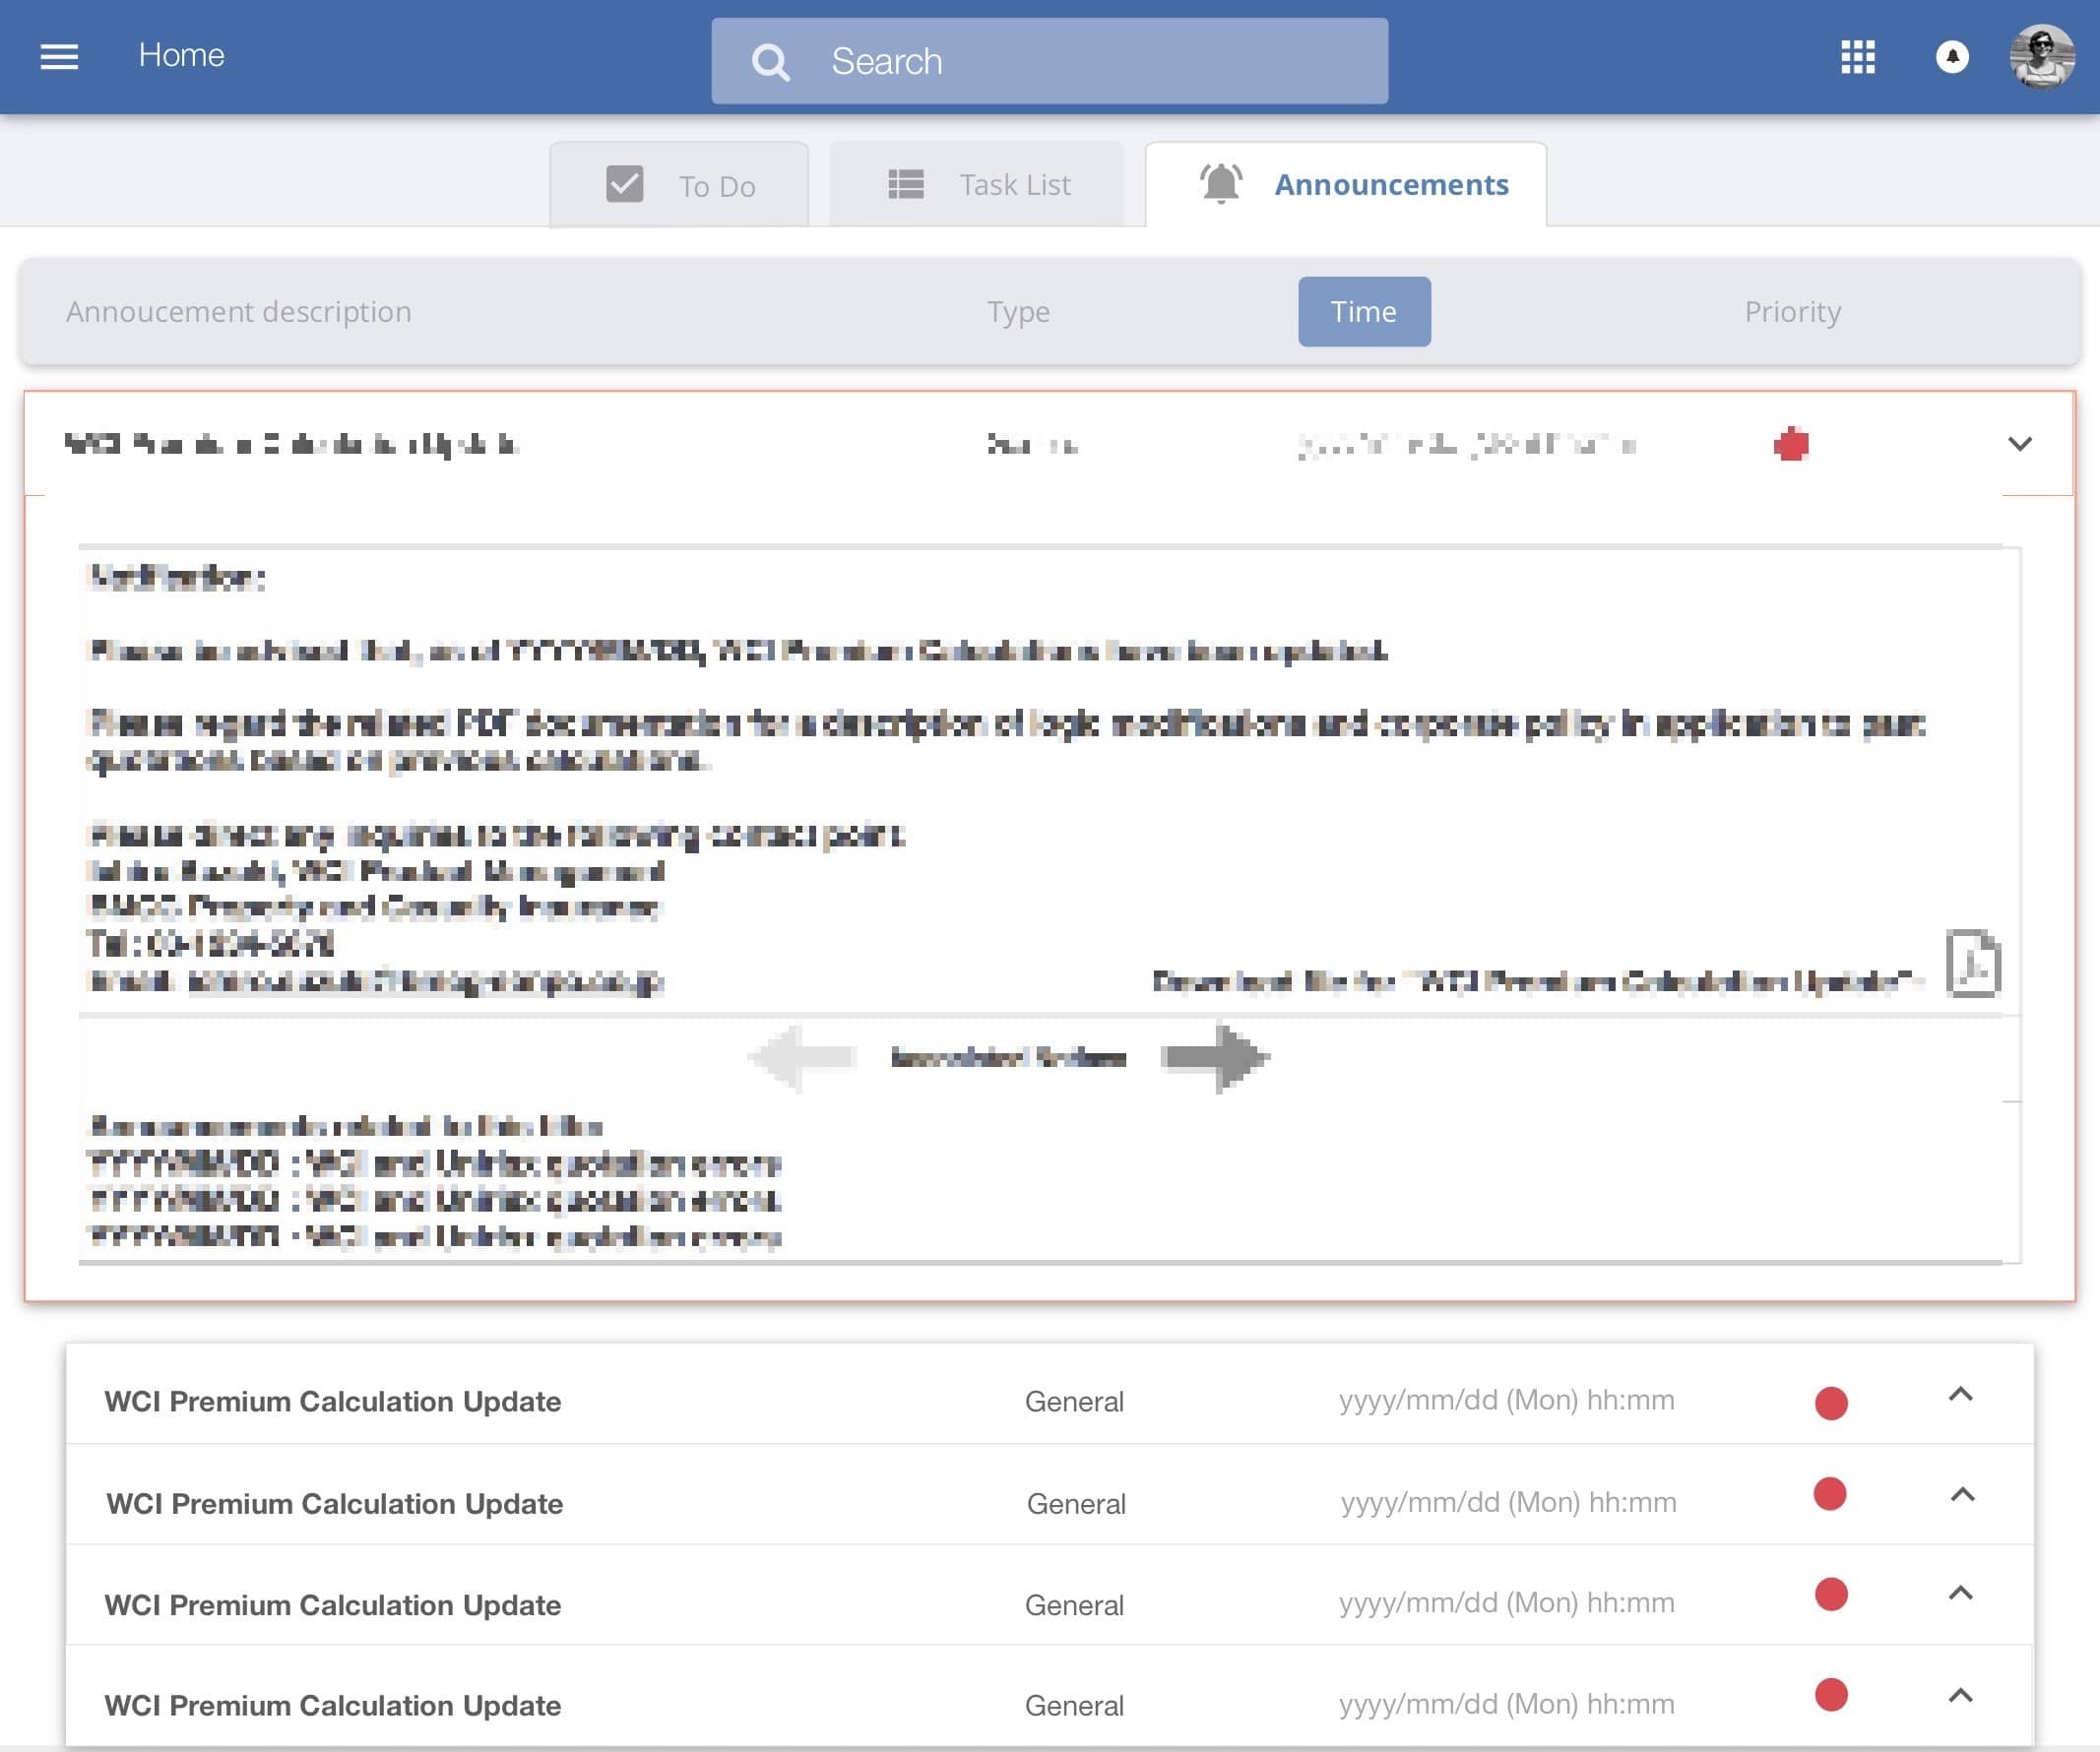Click the notification bell in header
The height and width of the screenshot is (1752, 2100).
point(1951,57)
